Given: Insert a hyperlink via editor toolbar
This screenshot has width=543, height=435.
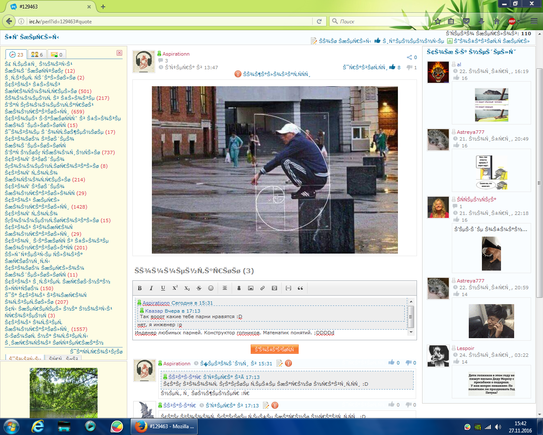Looking at the screenshot, I should [262, 288].
